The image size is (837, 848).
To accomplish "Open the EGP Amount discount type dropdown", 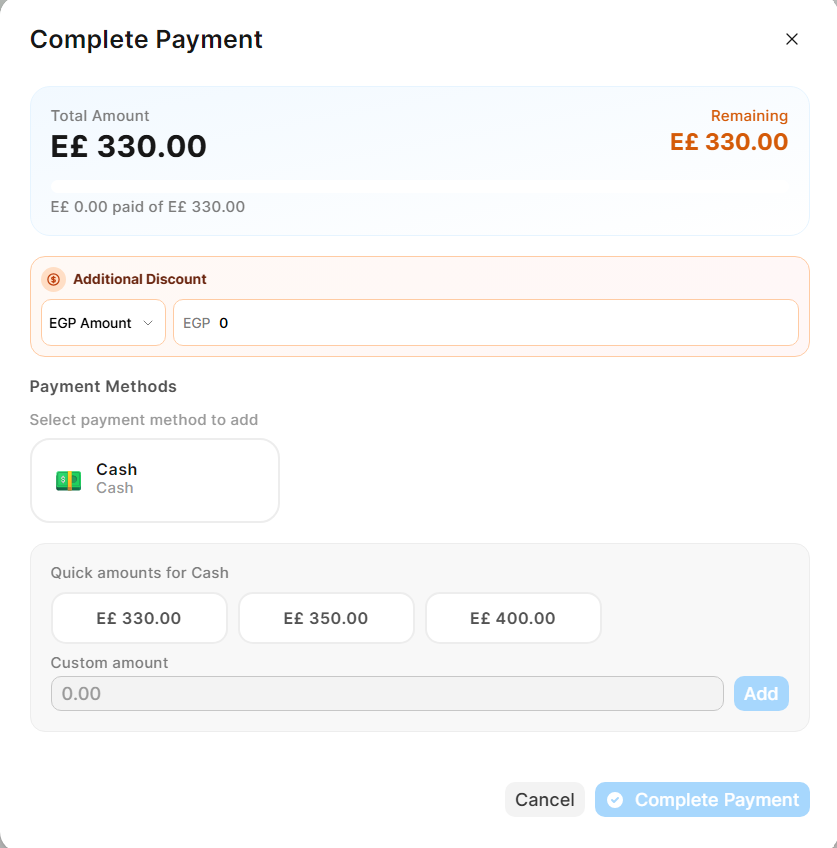I will [x=102, y=323].
